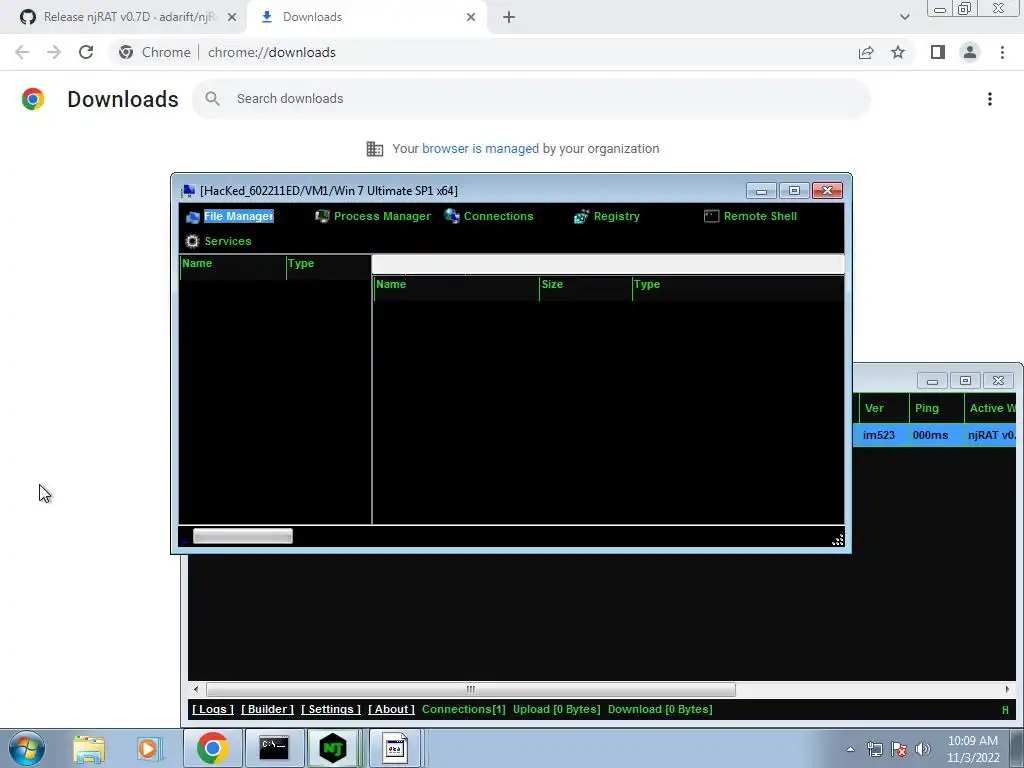This screenshot has width=1024, height=768.
Task: Open the Builder link in njRAT
Action: tap(267, 709)
